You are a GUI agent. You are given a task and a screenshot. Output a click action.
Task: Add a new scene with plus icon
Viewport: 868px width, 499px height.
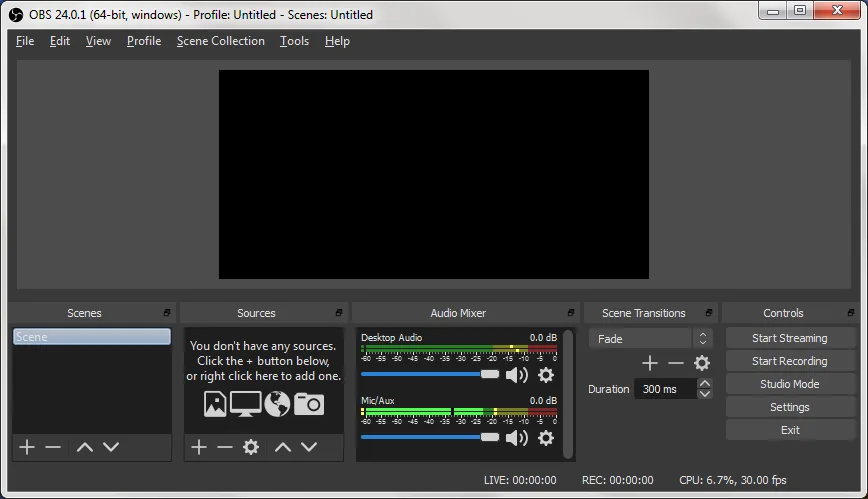point(27,446)
